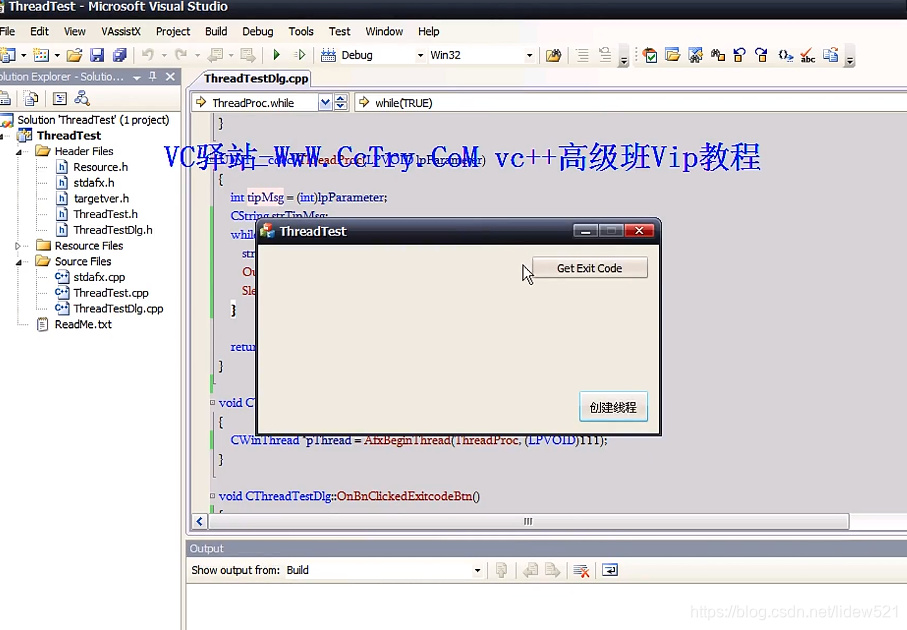Click the Save All toolbar icon
907x630 pixels.
click(120, 56)
